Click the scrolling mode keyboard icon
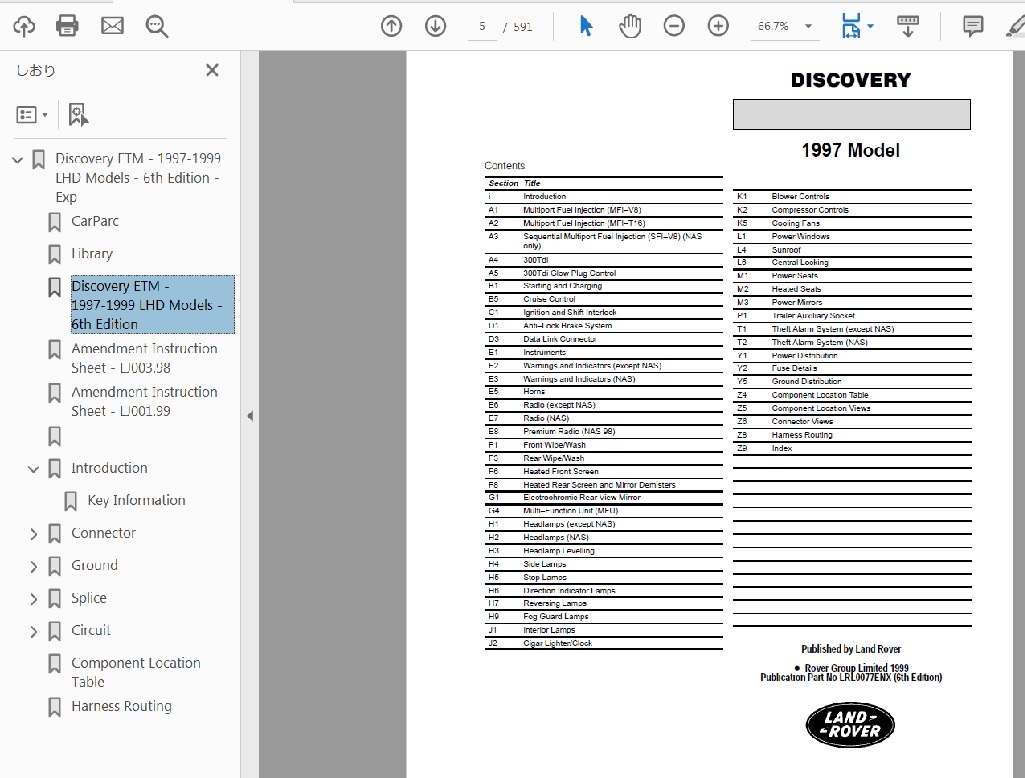This screenshot has height=778, width=1025. (x=908, y=26)
